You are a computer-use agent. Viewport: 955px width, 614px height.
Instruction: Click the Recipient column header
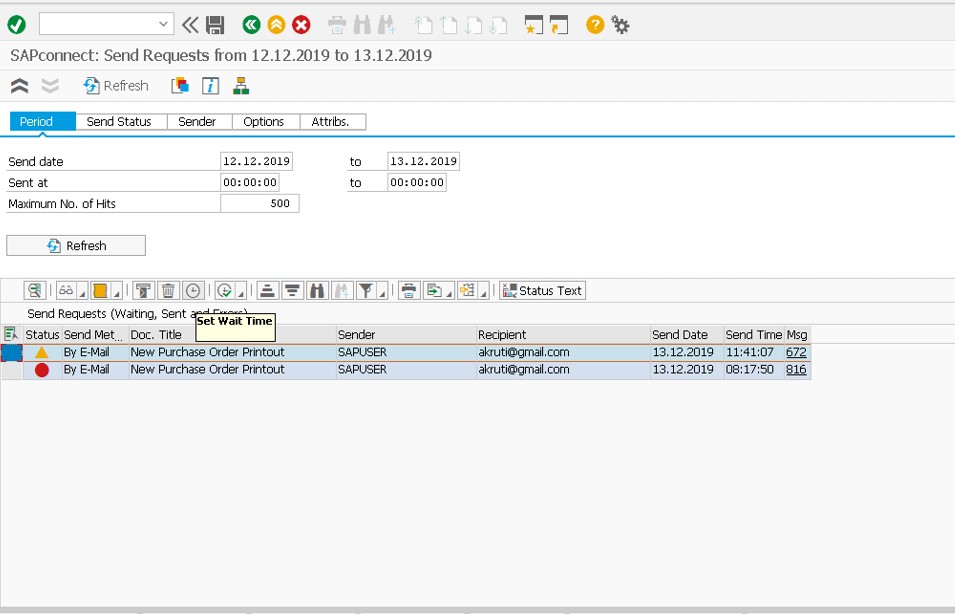tap(563, 334)
